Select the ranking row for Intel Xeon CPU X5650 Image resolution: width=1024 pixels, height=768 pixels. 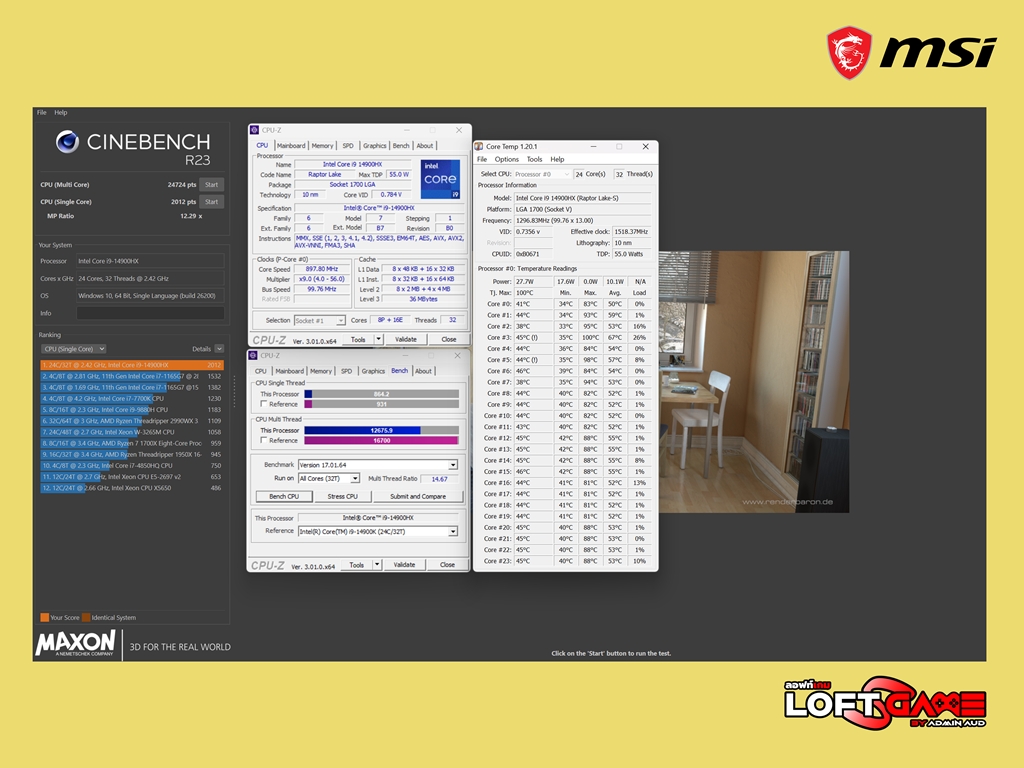click(132, 488)
